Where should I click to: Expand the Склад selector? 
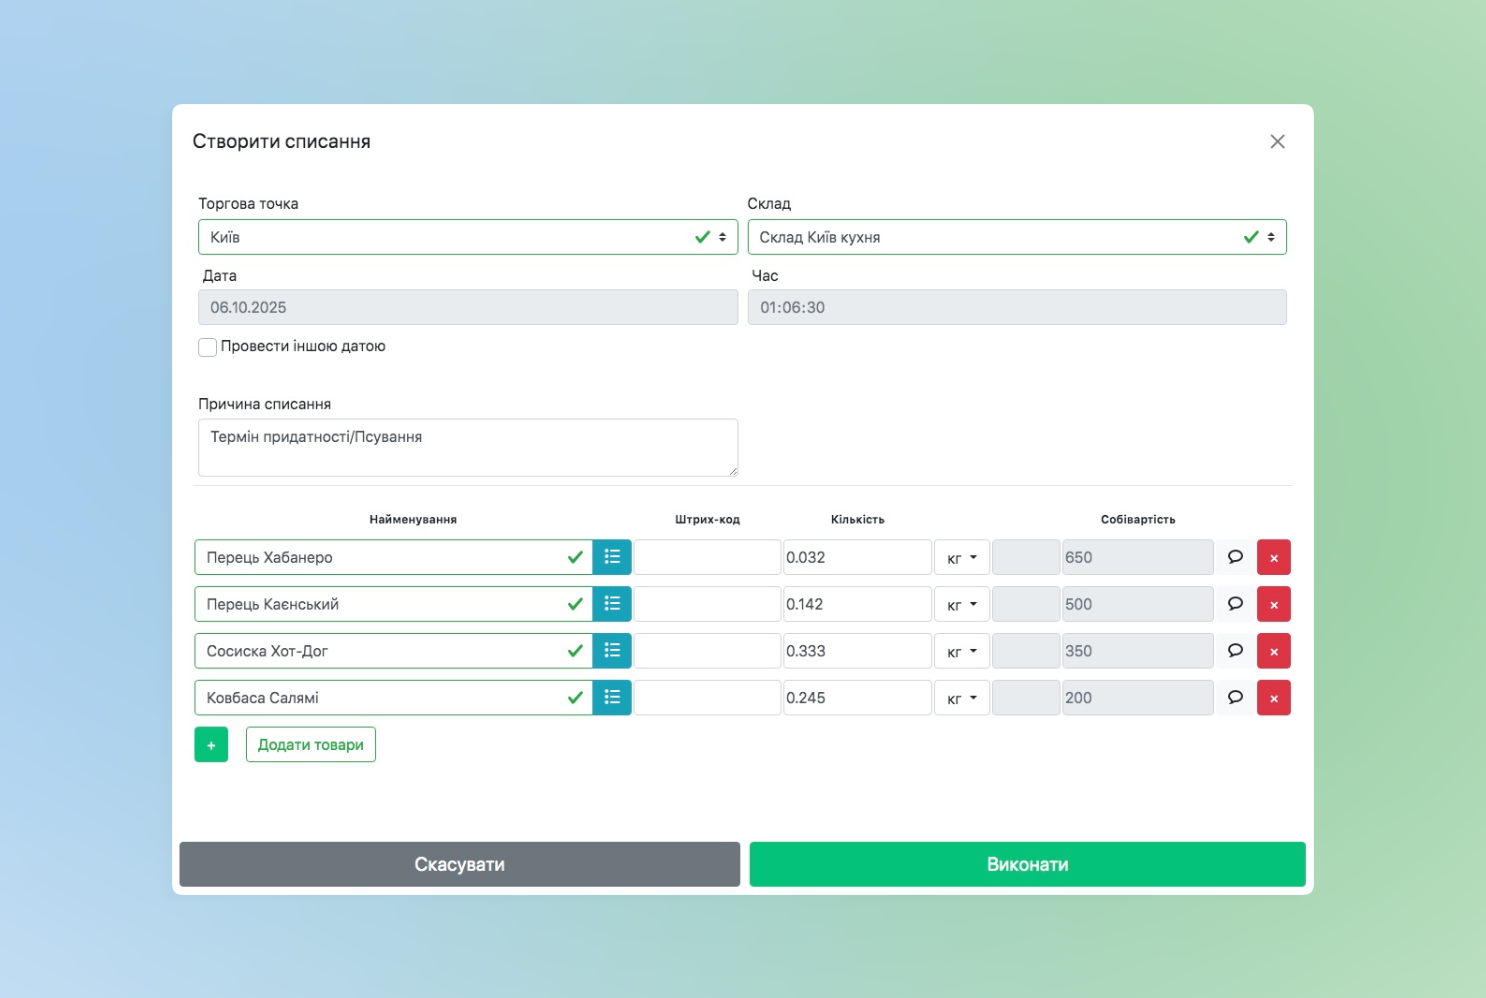pos(1016,237)
